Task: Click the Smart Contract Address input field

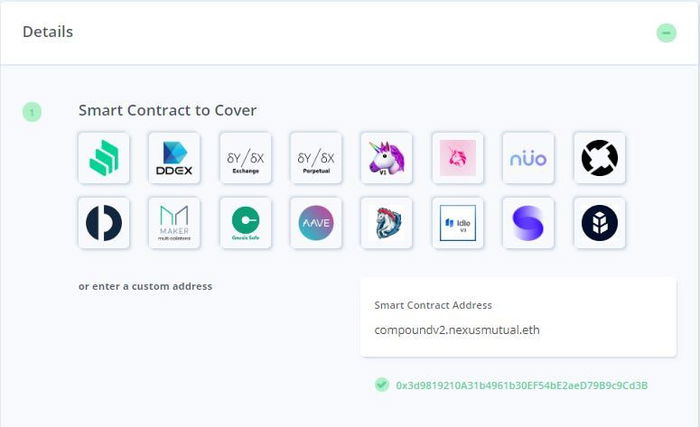Action: coord(518,317)
